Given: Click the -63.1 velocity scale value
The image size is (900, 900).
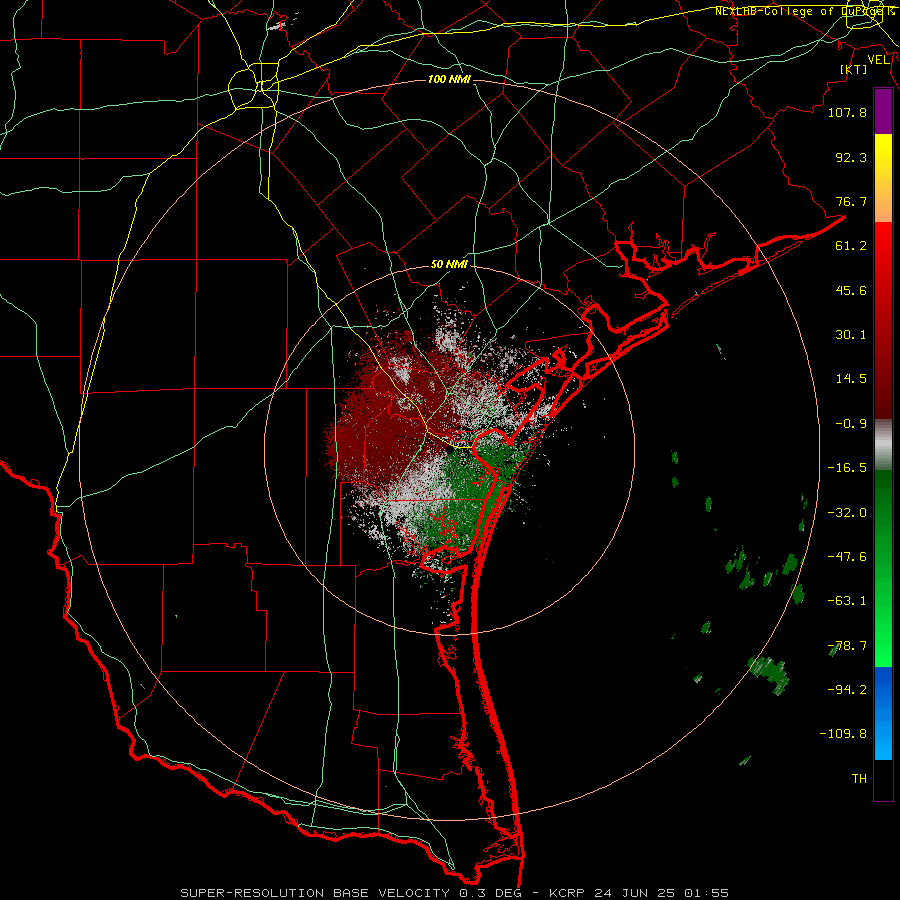Looking at the screenshot, I should tap(847, 601).
